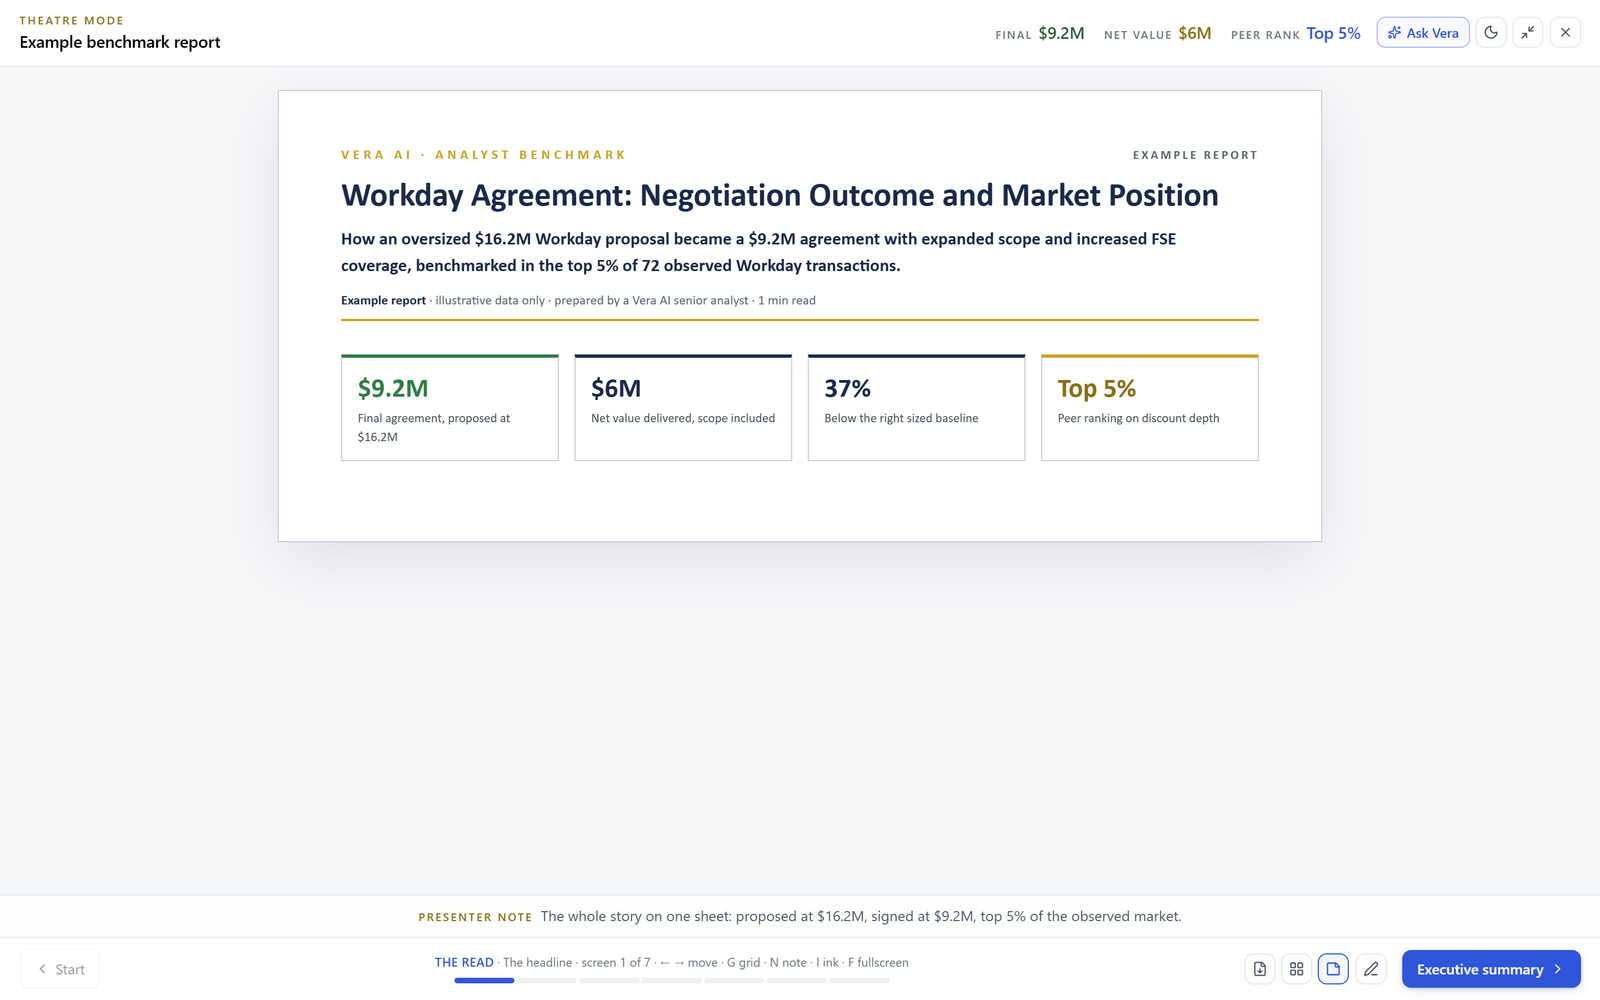The width and height of the screenshot is (1600, 1000).
Task: Activate the ink pen tool
Action: tap(1371, 969)
